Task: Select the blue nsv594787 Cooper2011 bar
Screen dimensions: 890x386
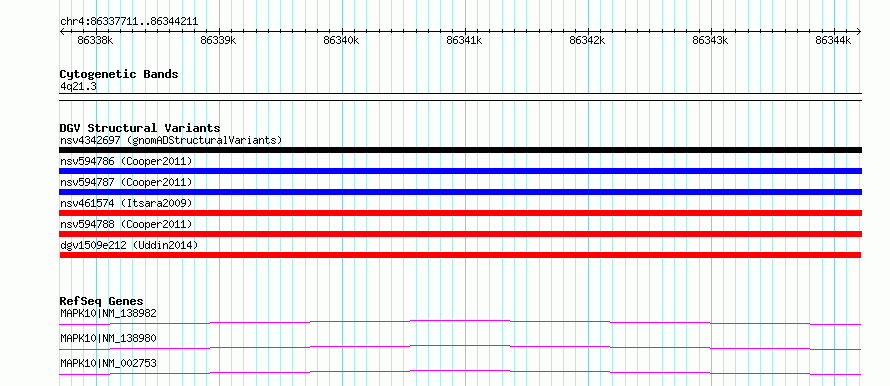Action: [460, 192]
